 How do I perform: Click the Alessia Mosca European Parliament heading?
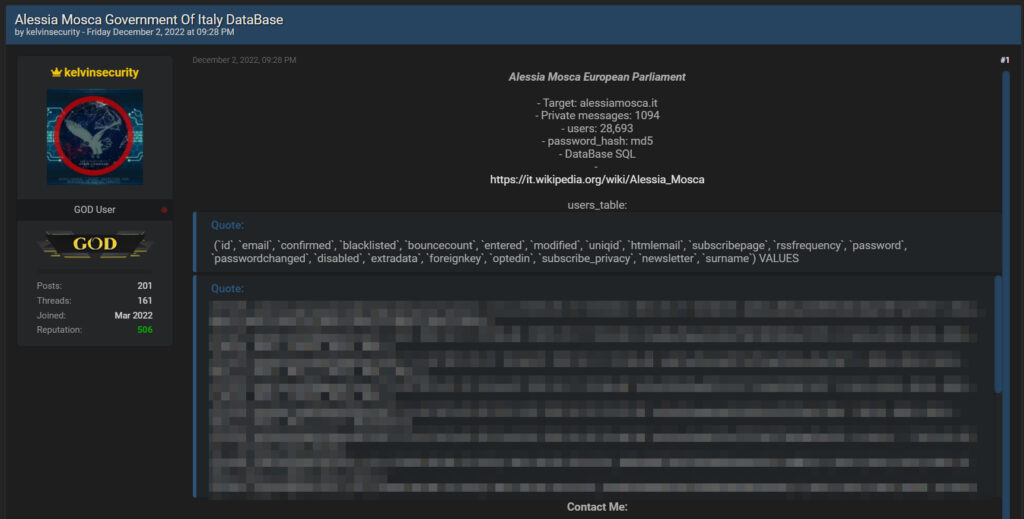click(597, 77)
